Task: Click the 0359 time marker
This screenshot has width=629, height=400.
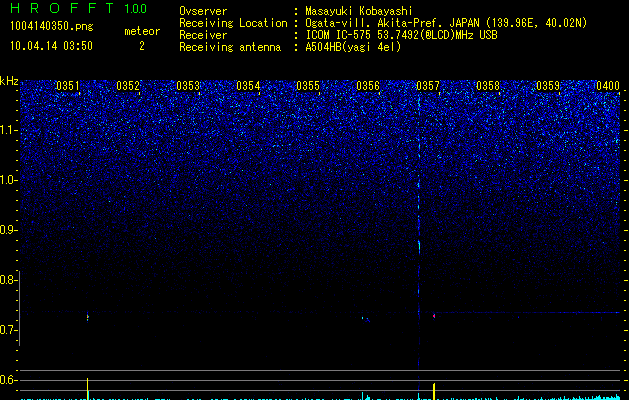Action: click(548, 86)
